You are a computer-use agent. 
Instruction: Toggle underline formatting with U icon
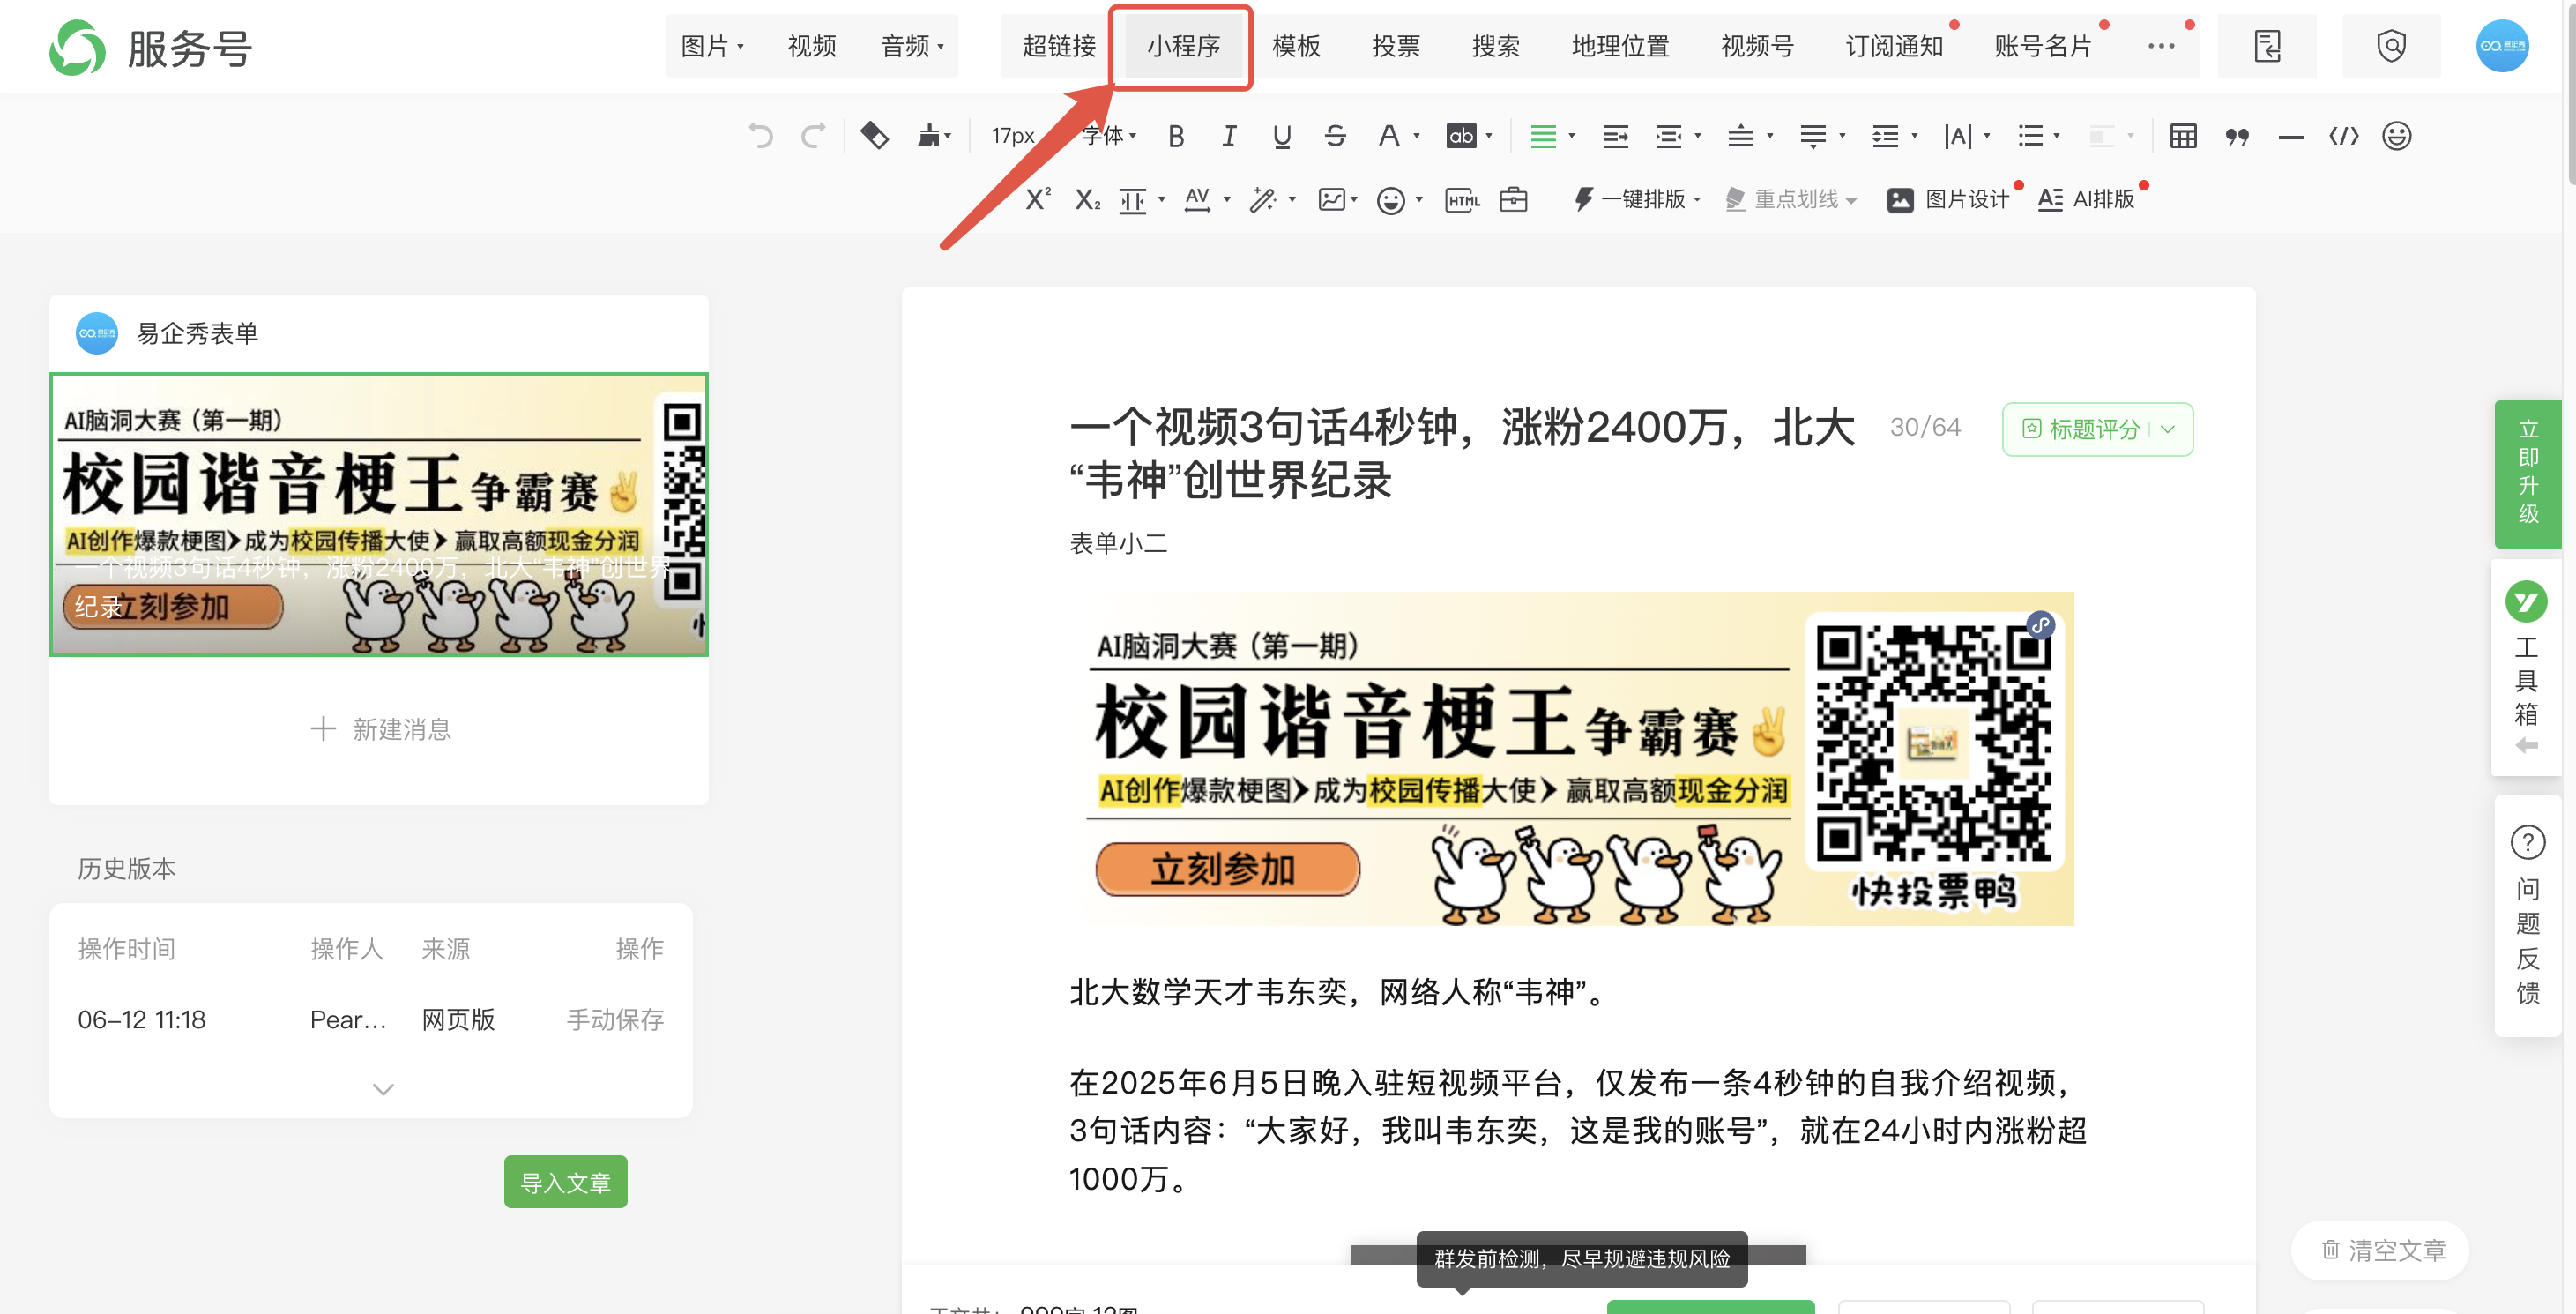tap(1282, 136)
